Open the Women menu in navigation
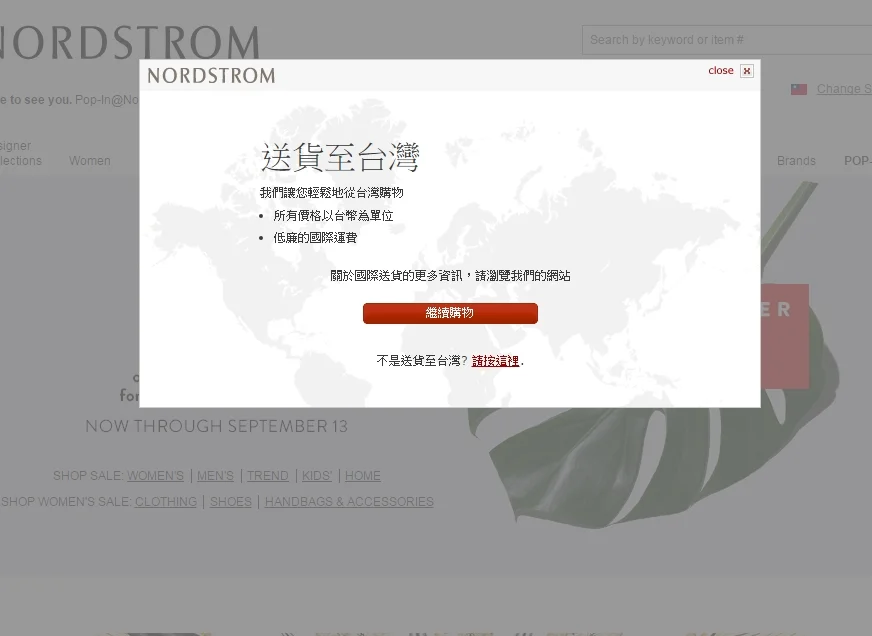Image resolution: width=872 pixels, height=636 pixels. 90,161
